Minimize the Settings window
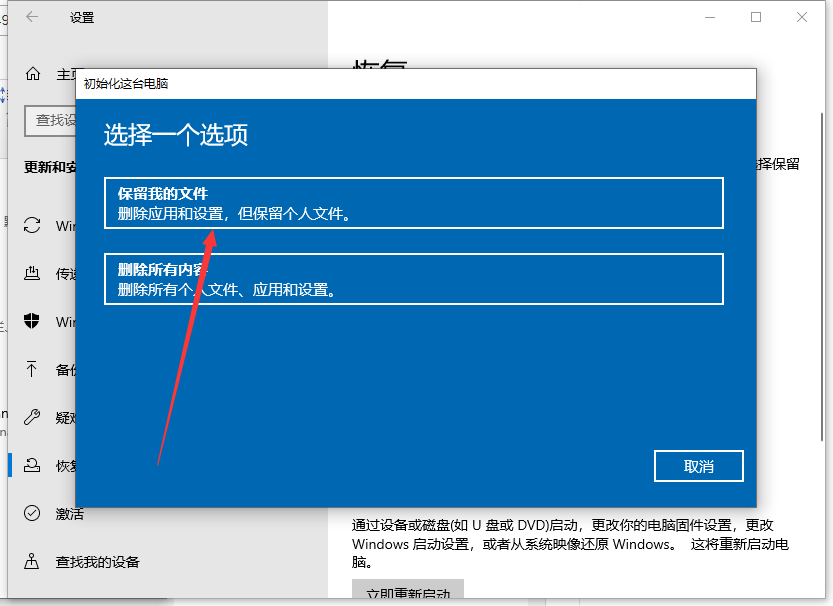The width and height of the screenshot is (833, 606). tap(709, 17)
